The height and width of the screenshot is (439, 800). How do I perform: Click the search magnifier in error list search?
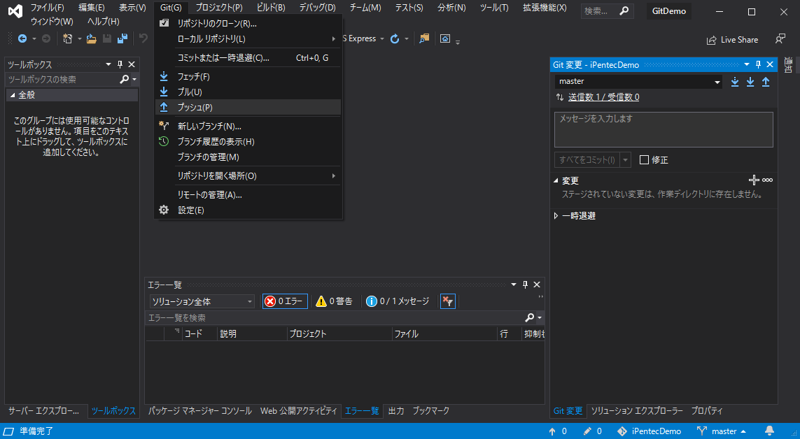pos(530,318)
